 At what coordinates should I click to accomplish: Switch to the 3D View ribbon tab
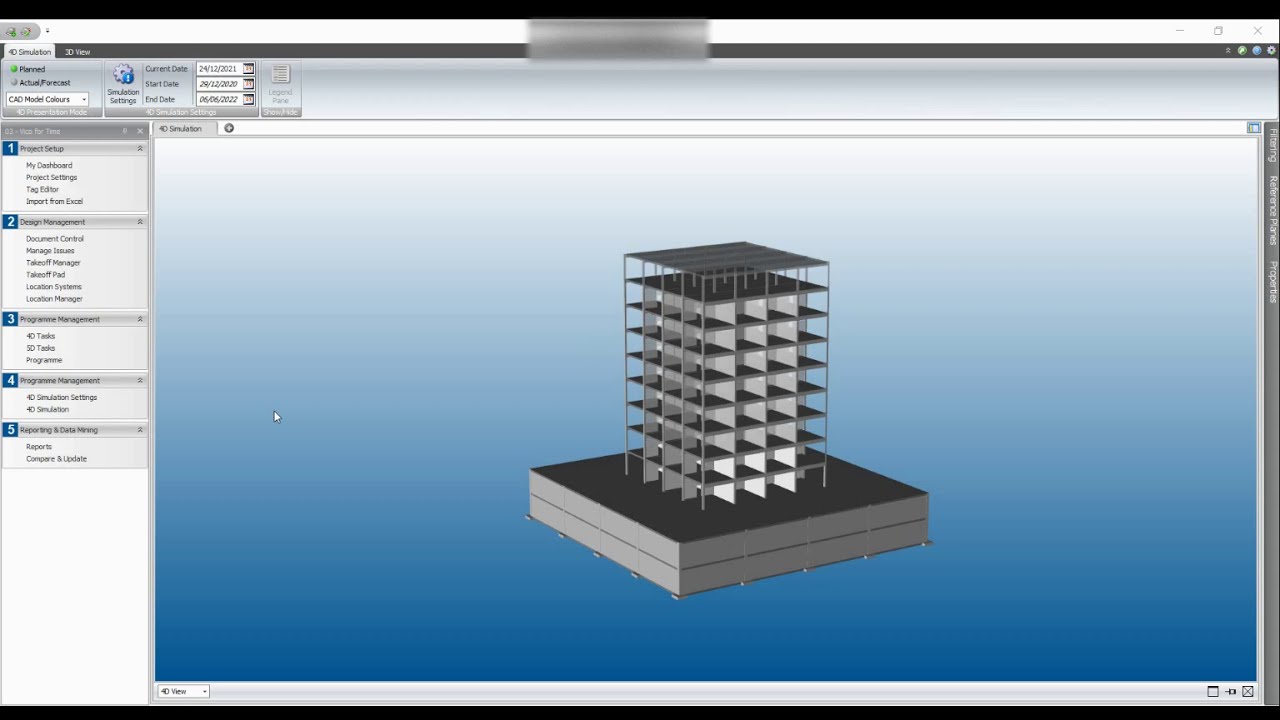[x=77, y=52]
